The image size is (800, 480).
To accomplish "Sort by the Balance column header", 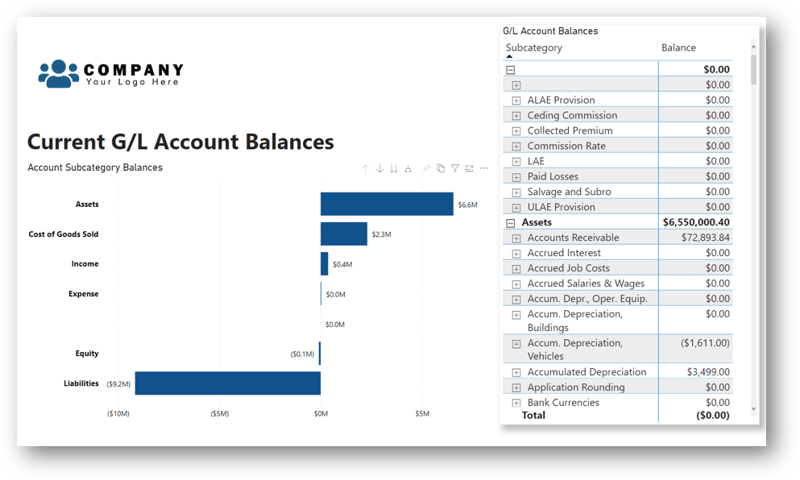I will [x=679, y=47].
